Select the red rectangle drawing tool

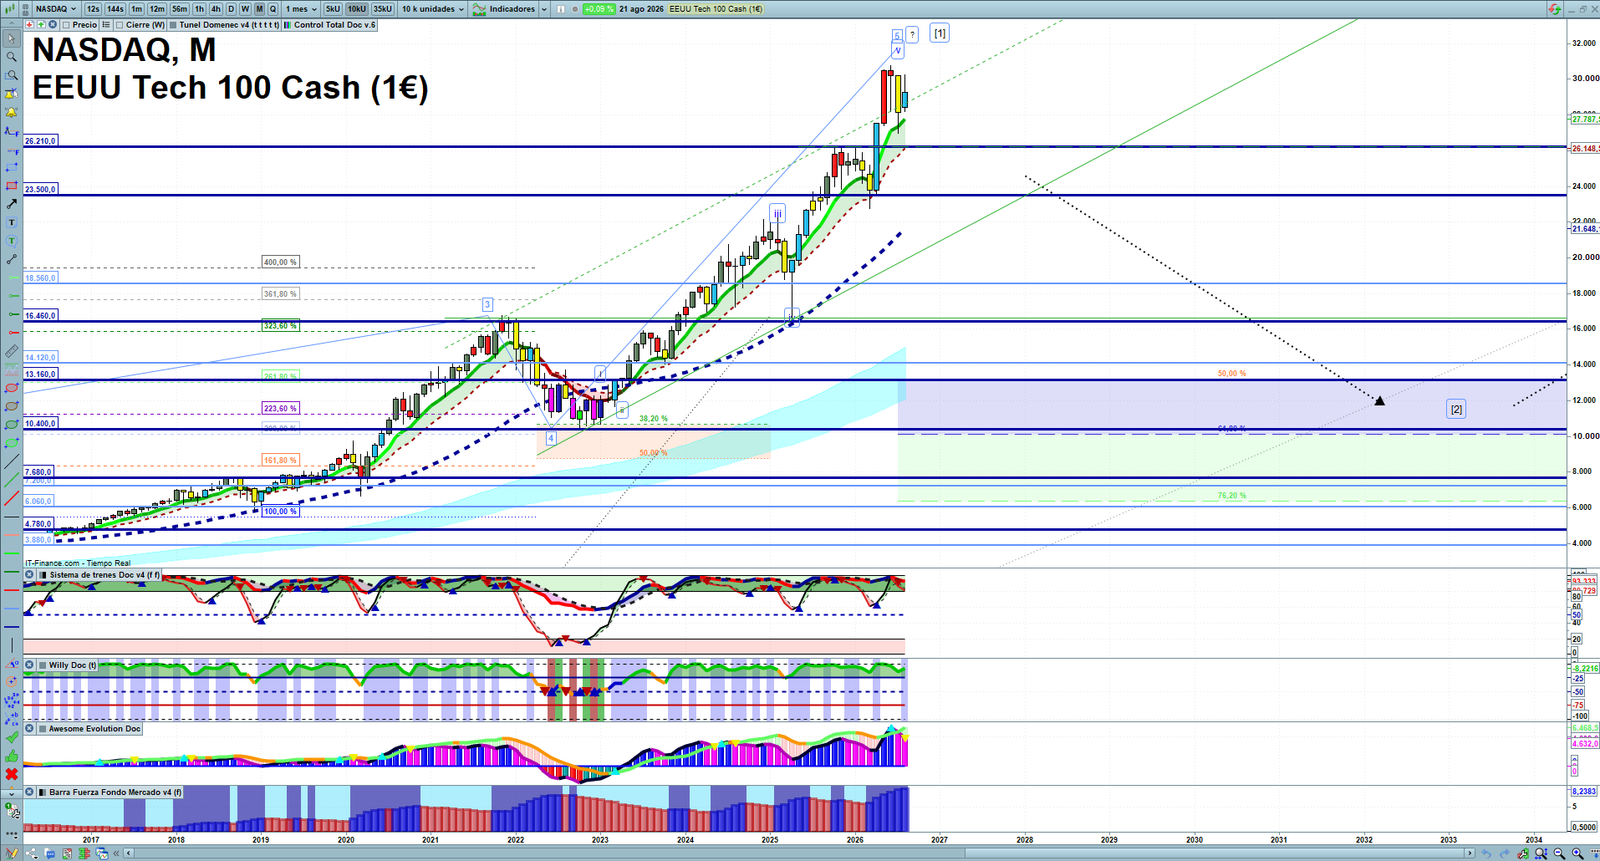click(x=11, y=185)
